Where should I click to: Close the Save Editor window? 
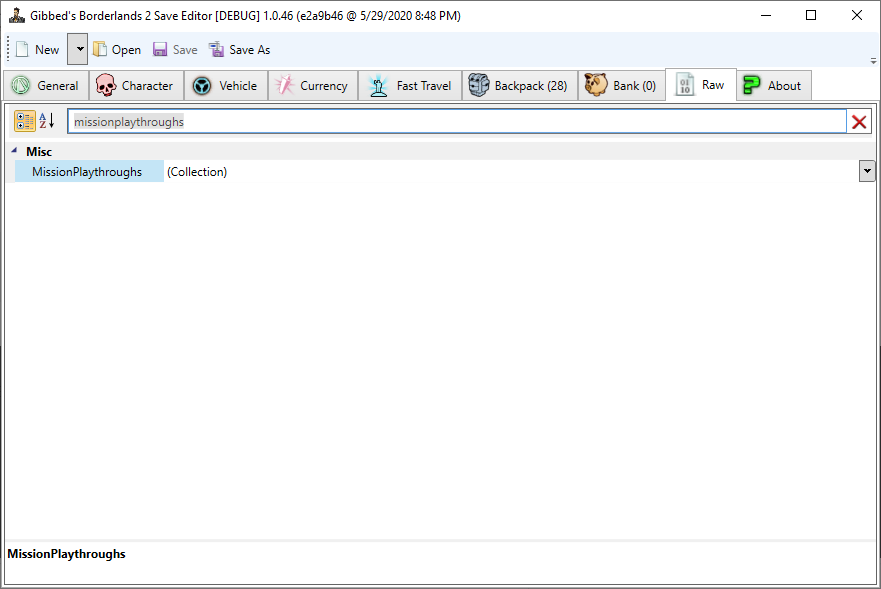tap(856, 15)
